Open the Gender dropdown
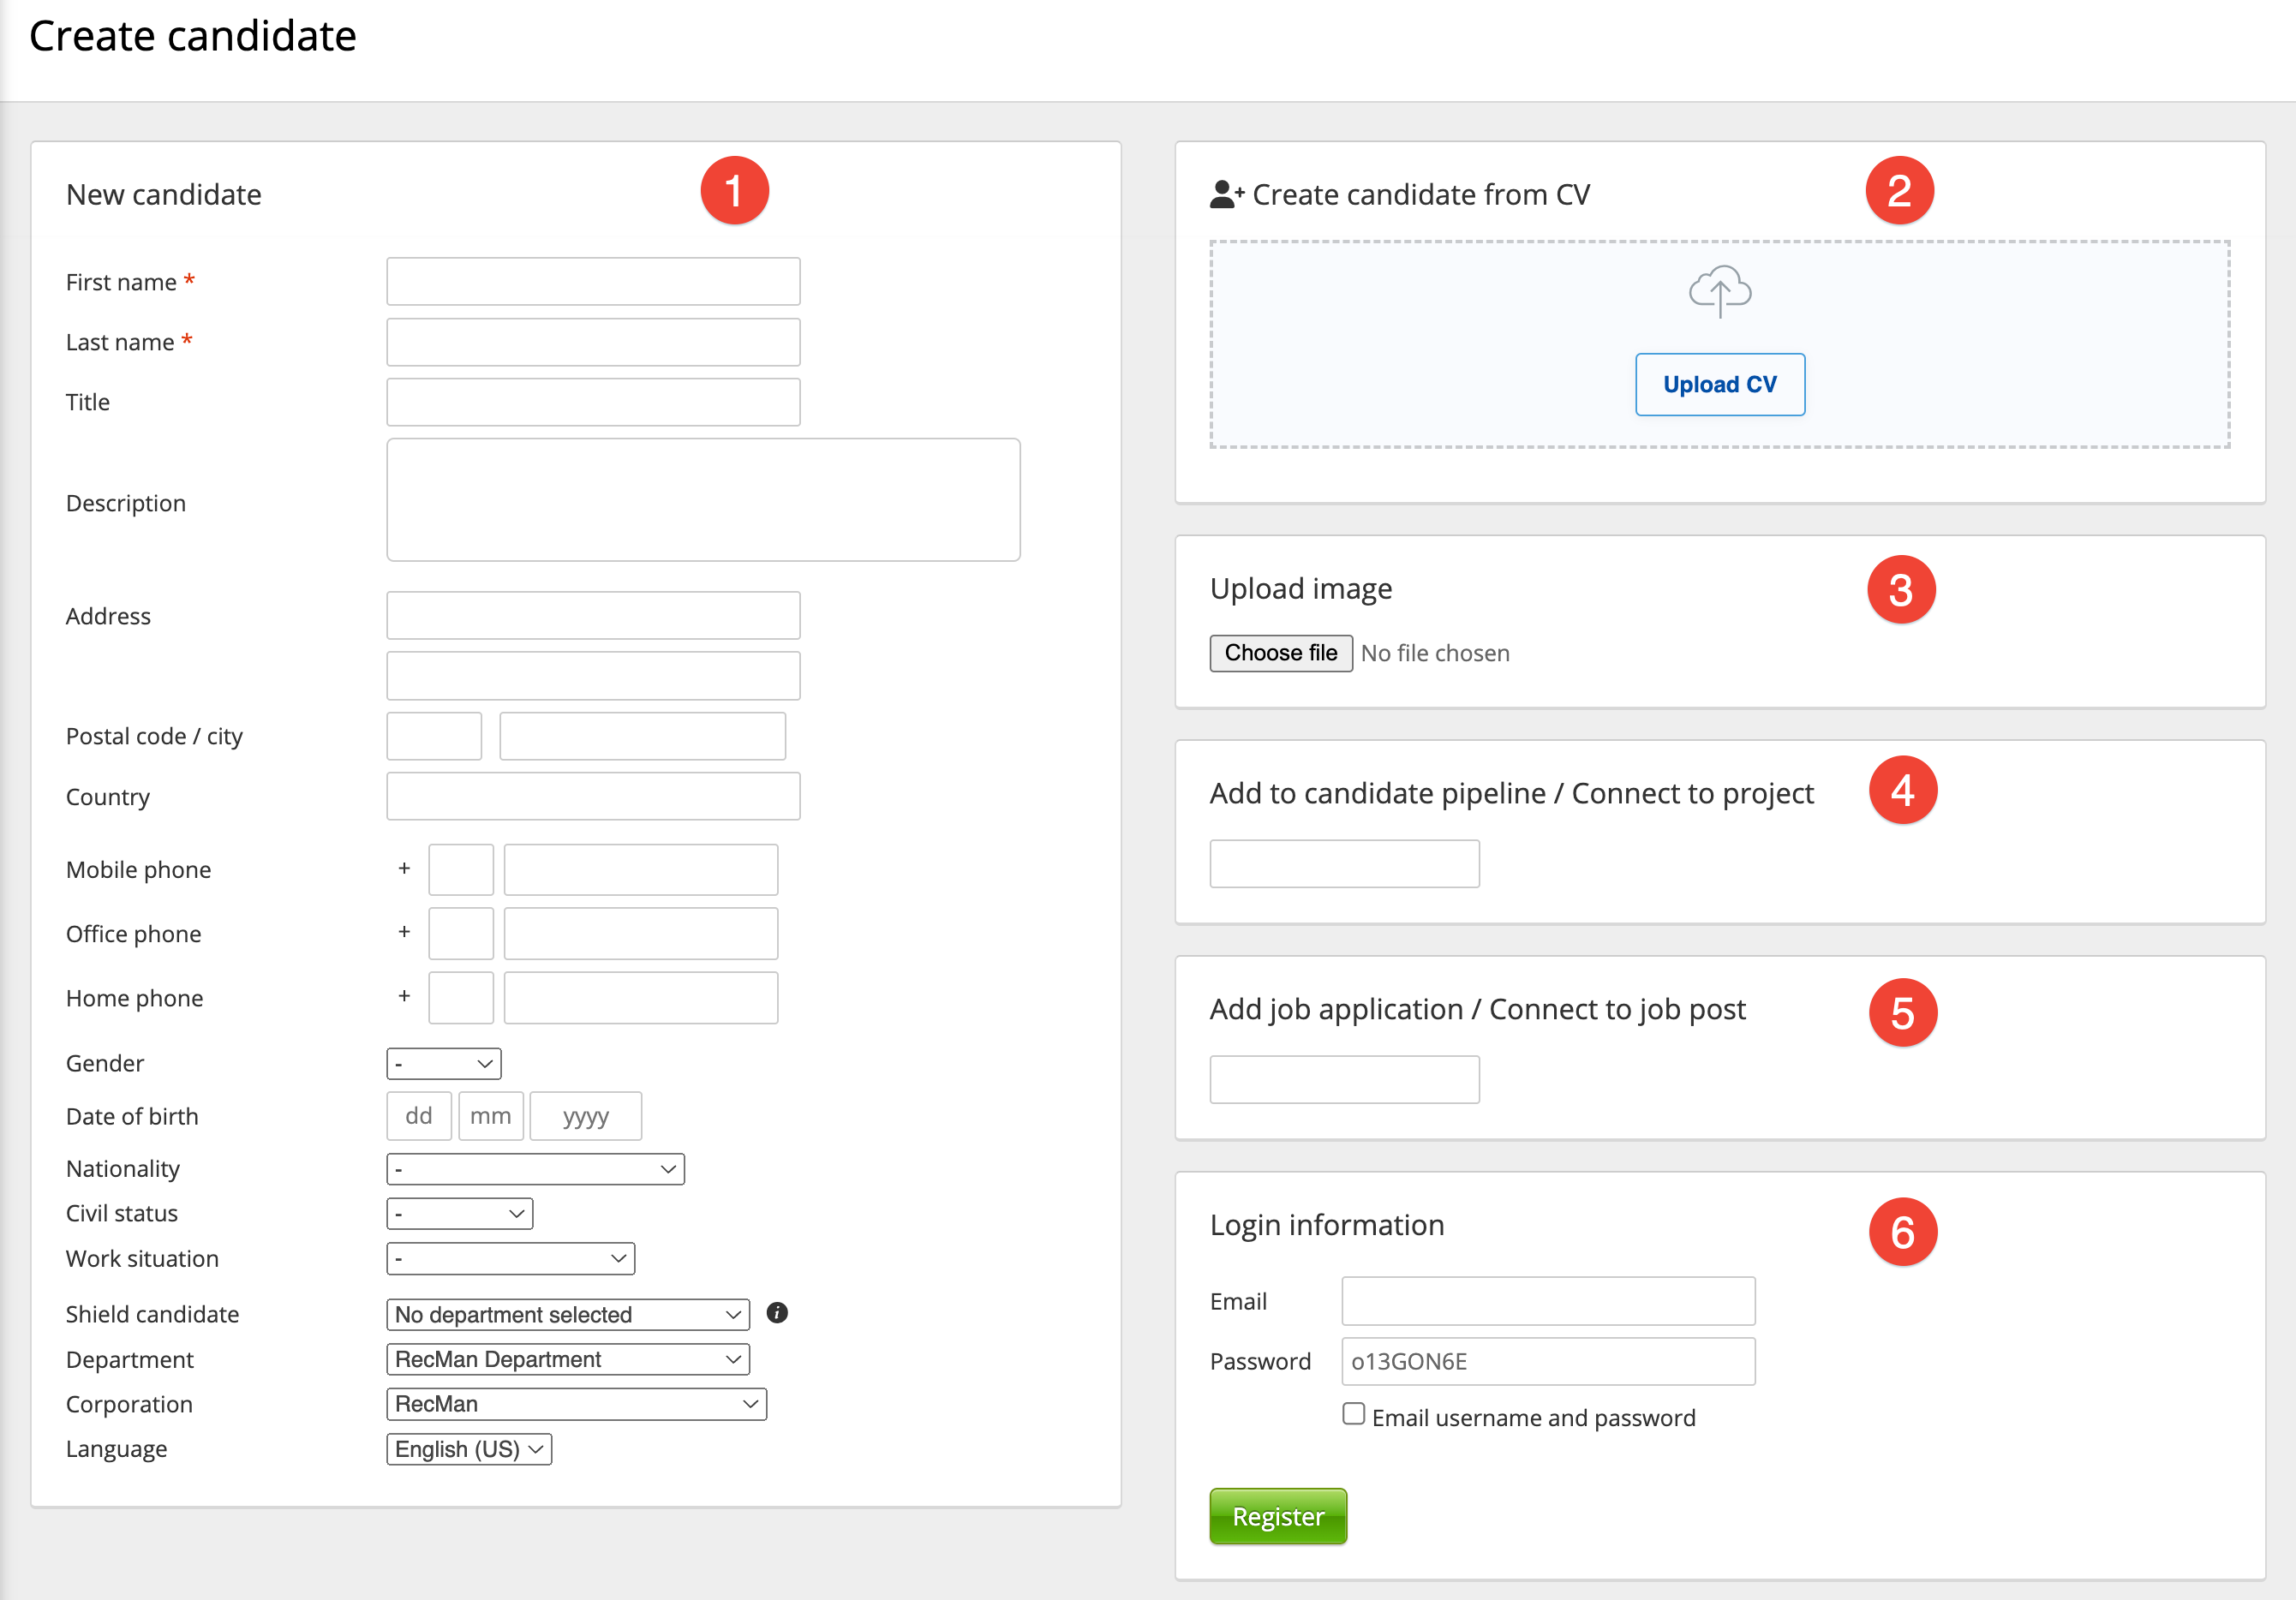2296x1600 pixels. coord(443,1063)
